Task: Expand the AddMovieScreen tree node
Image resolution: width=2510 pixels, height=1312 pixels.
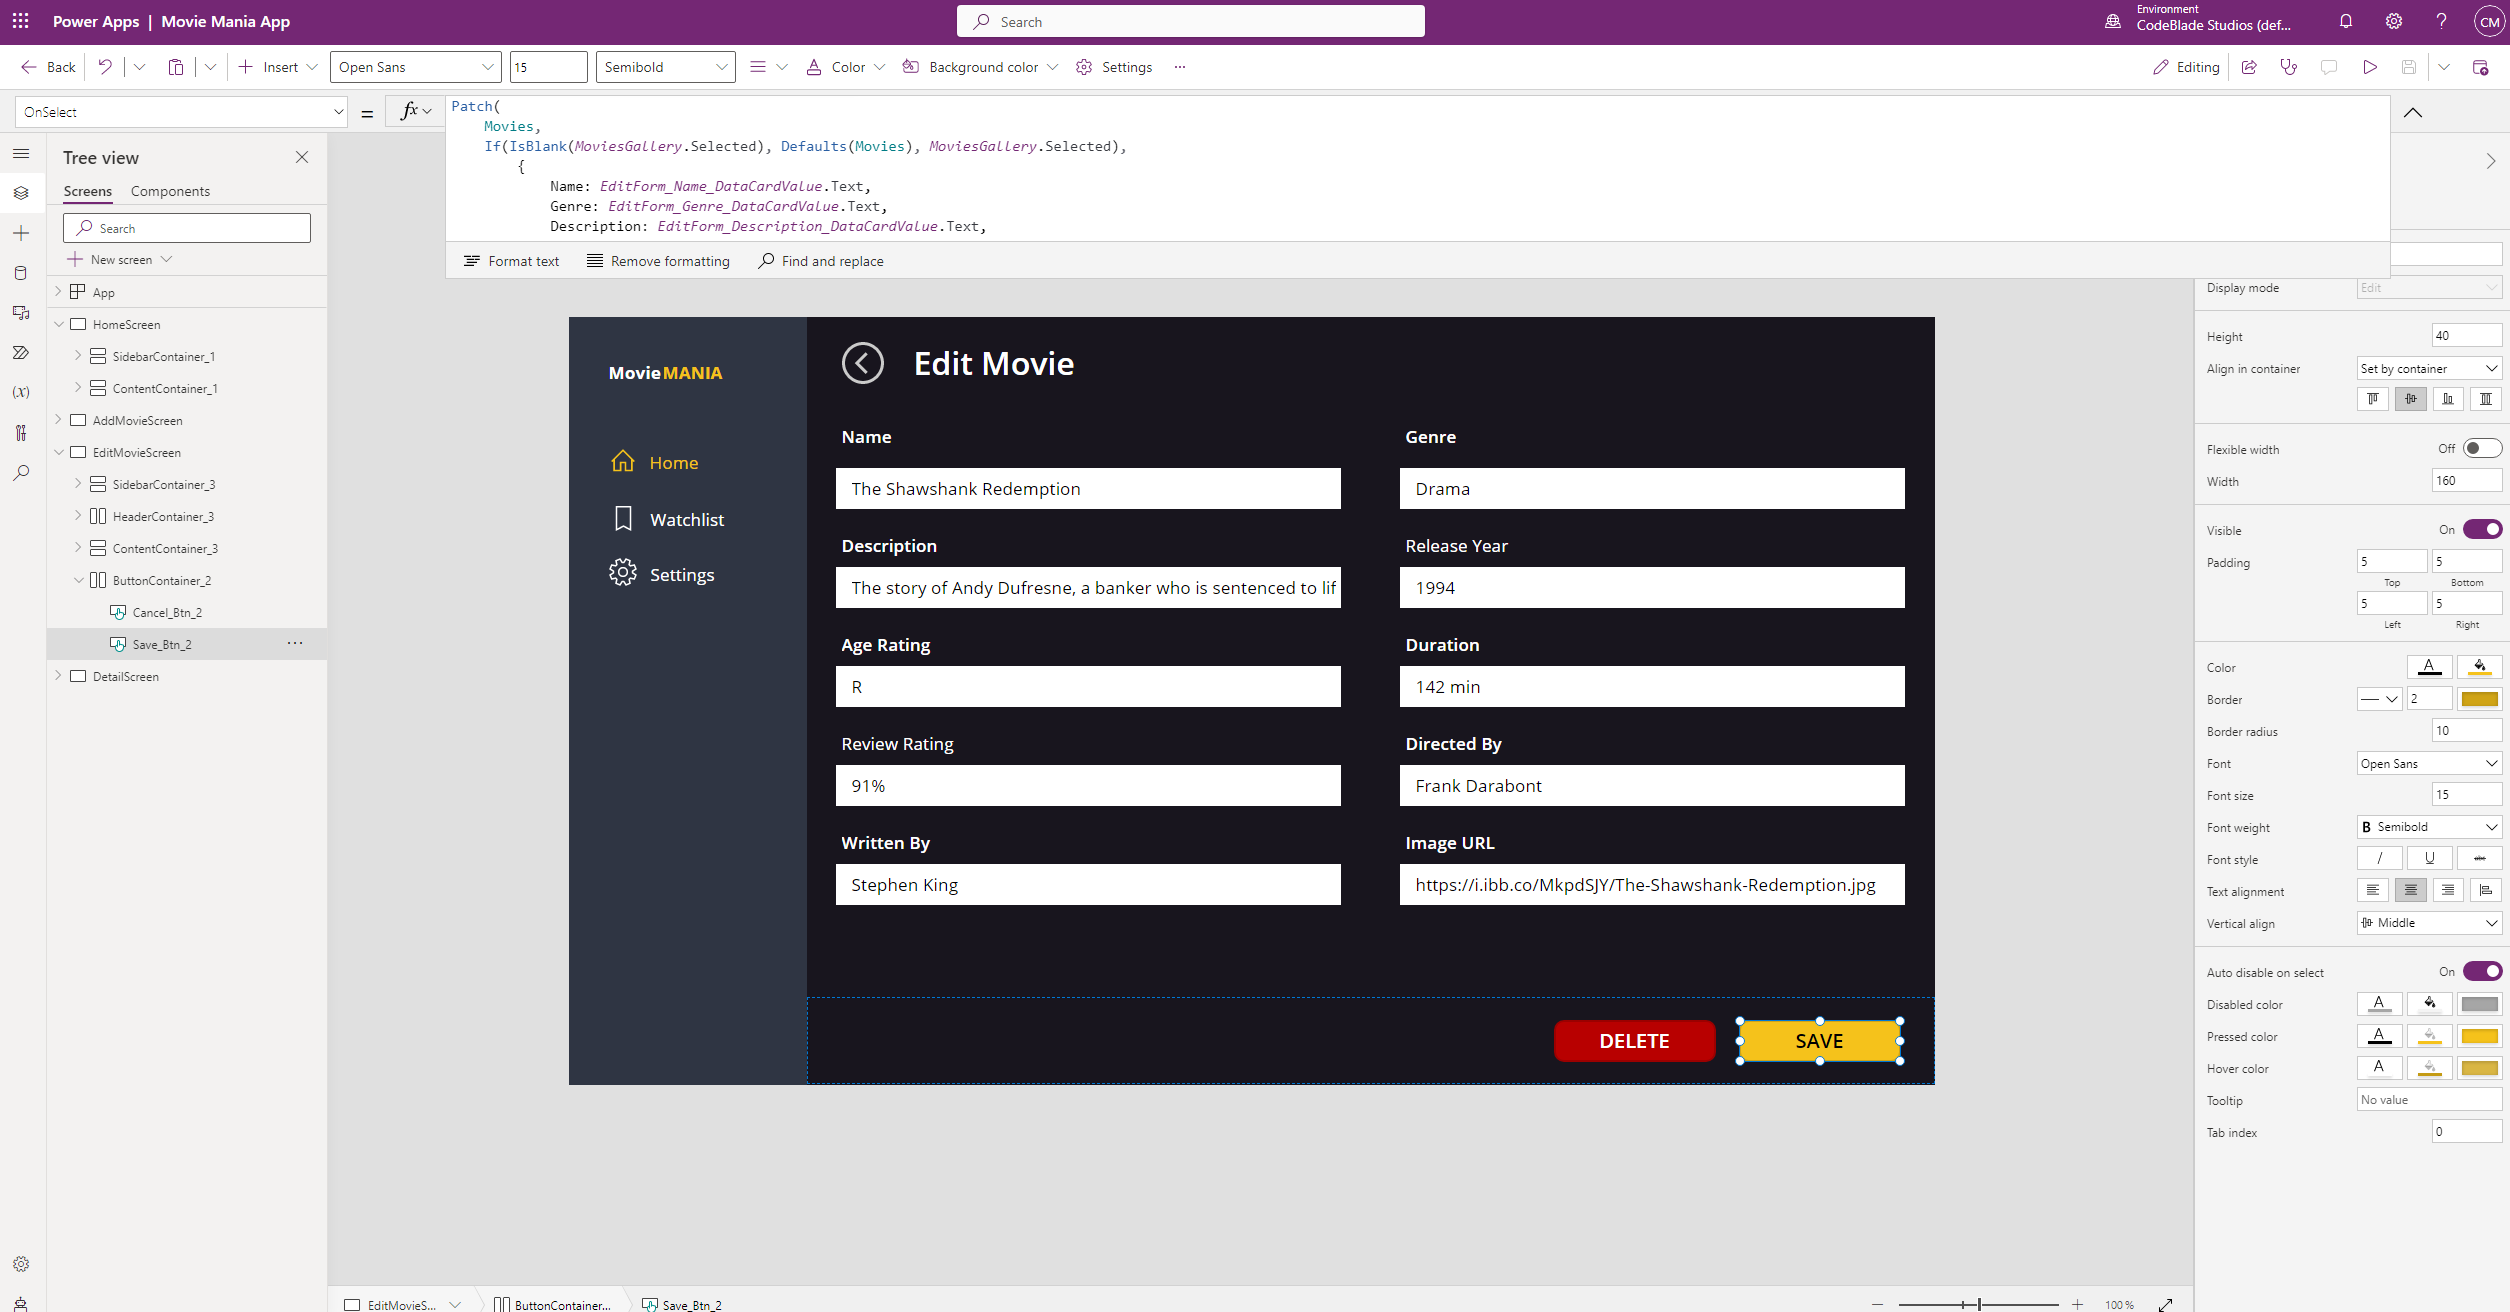Action: tap(58, 419)
